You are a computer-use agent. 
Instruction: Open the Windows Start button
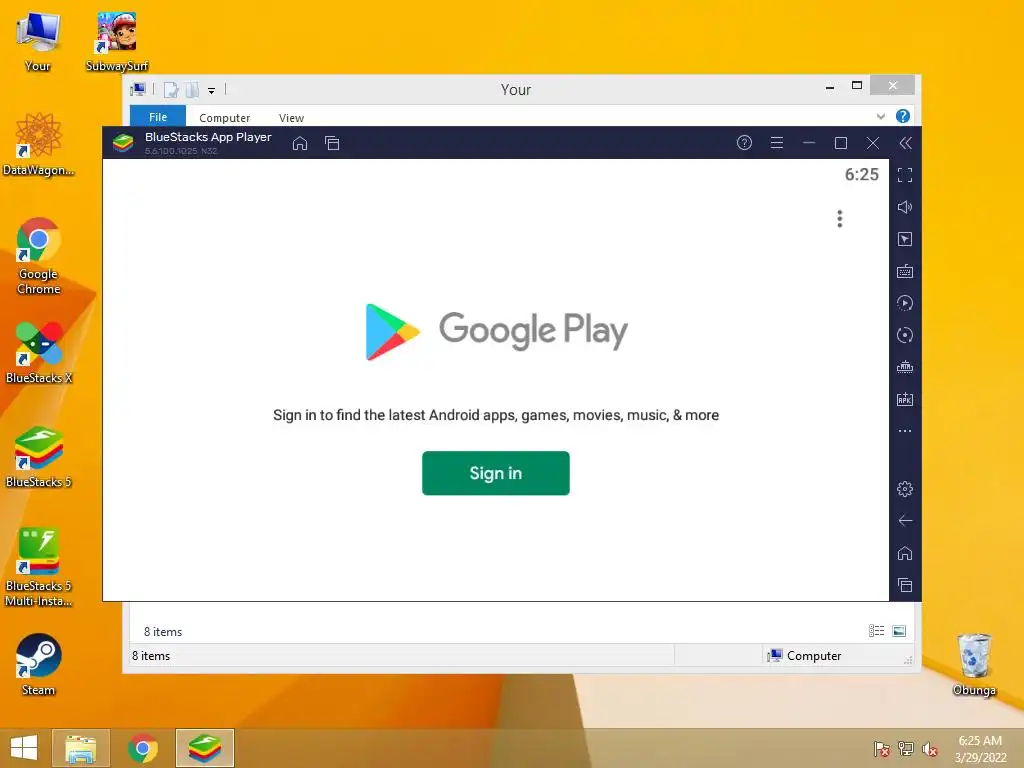(x=24, y=748)
